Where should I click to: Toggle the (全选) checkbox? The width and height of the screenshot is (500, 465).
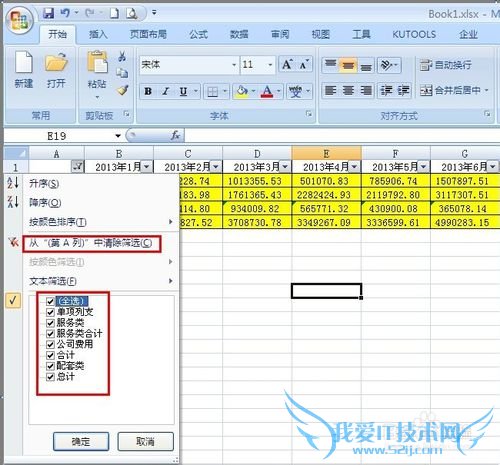50,301
